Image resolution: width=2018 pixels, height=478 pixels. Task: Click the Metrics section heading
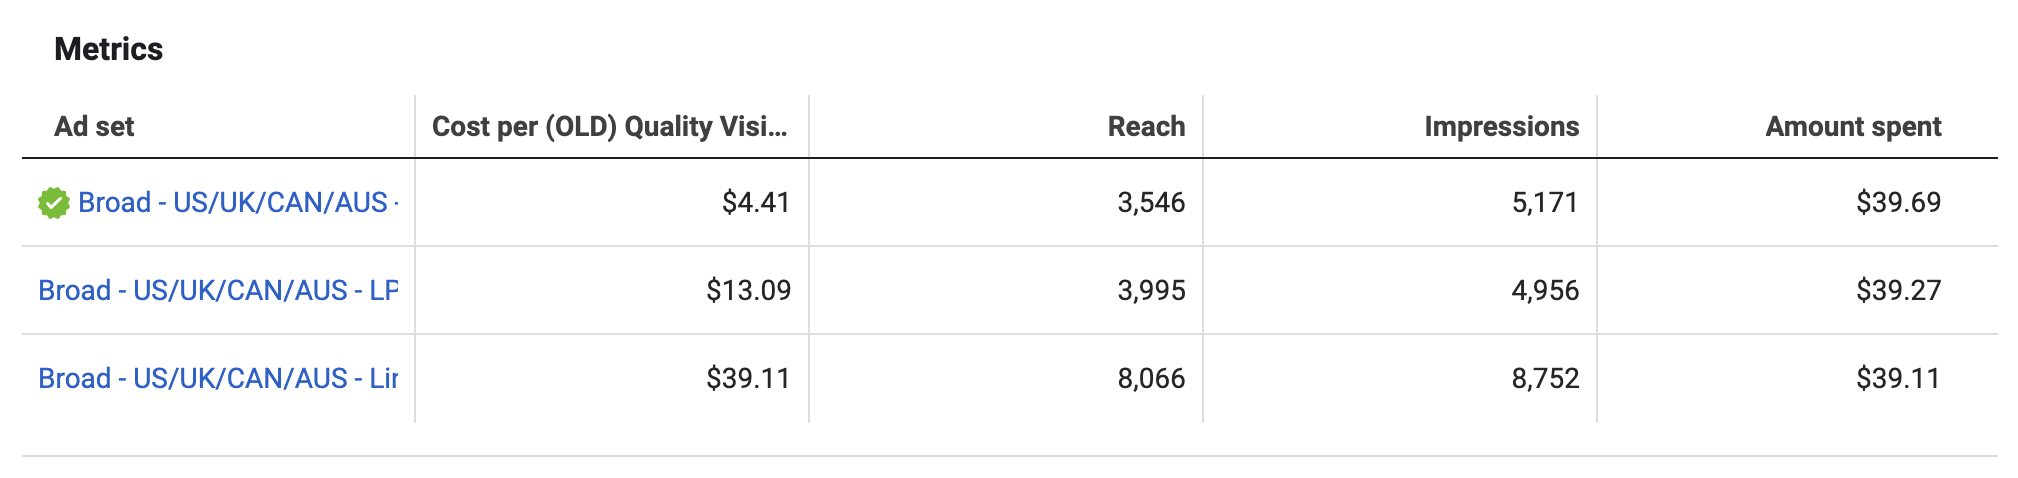coord(108,49)
